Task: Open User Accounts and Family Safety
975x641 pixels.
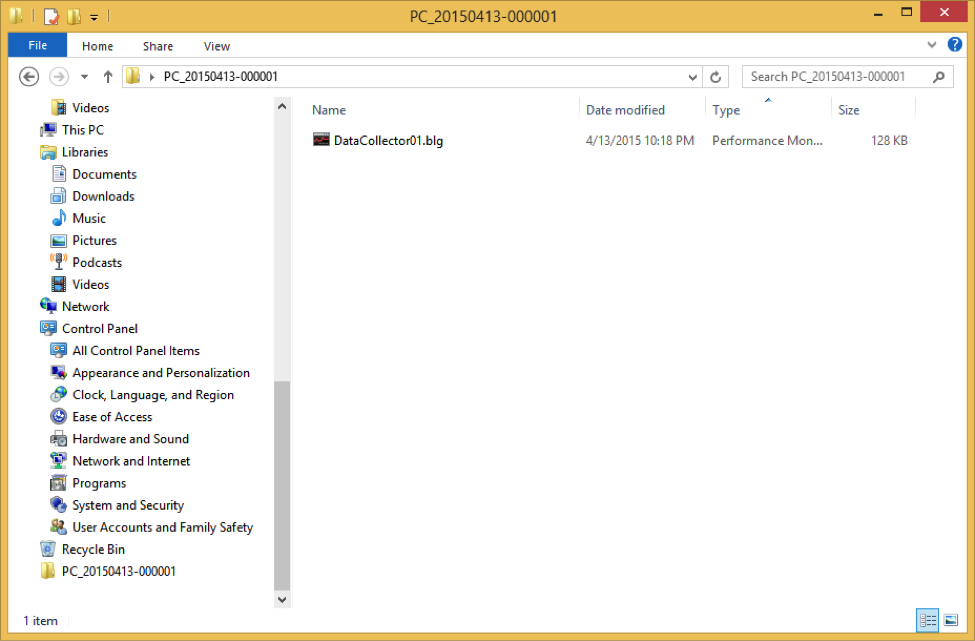Action: pos(162,527)
